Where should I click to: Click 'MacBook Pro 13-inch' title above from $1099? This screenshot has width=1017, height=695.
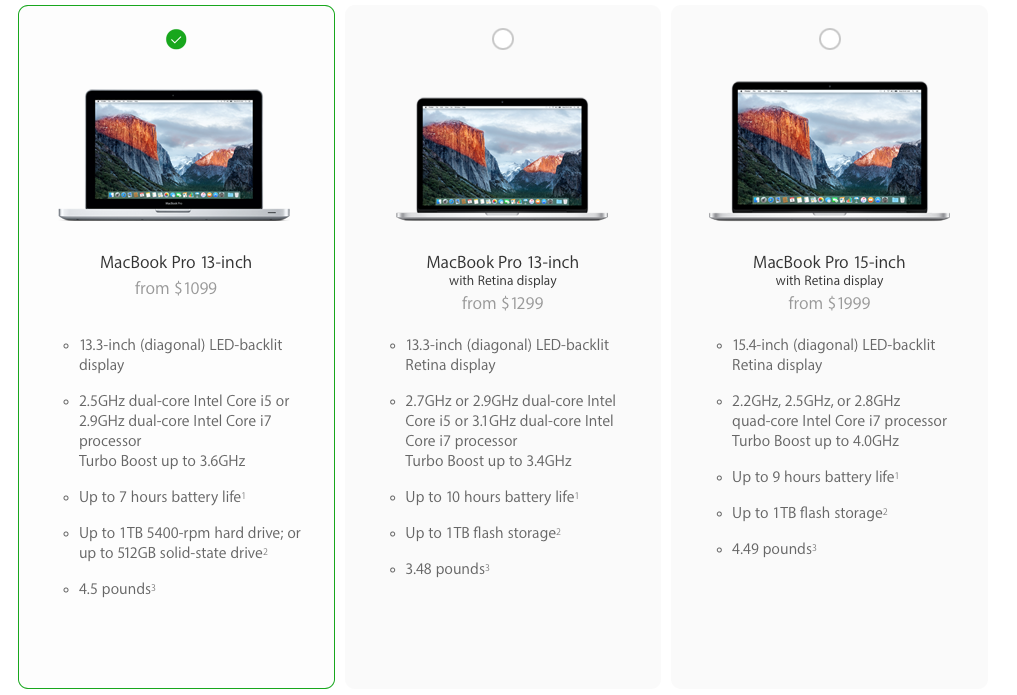pyautogui.click(x=176, y=262)
